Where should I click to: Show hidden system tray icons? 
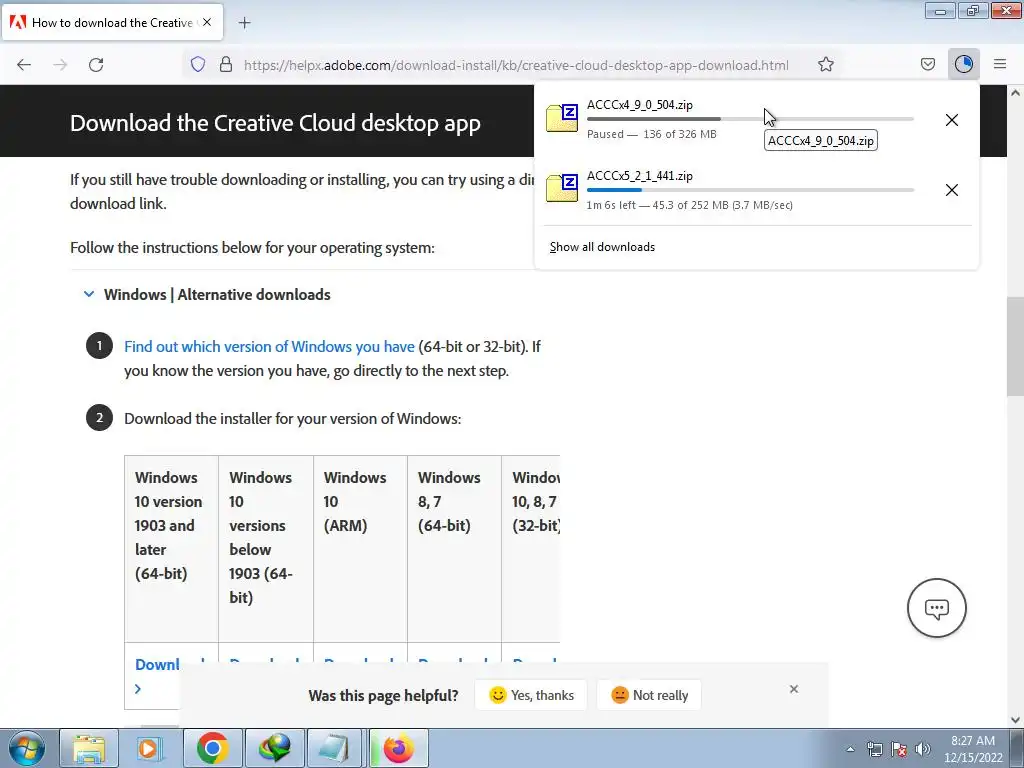pos(850,749)
